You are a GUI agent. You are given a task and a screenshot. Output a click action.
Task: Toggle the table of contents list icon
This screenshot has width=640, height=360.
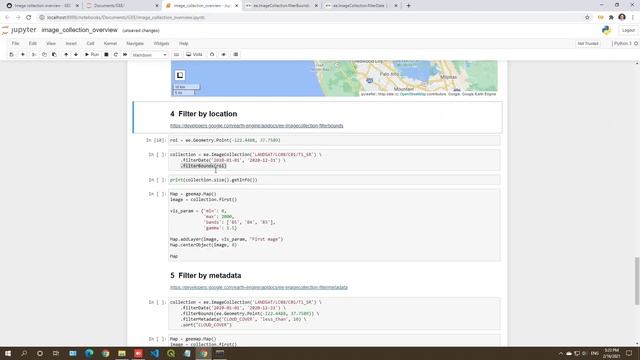click(236, 54)
